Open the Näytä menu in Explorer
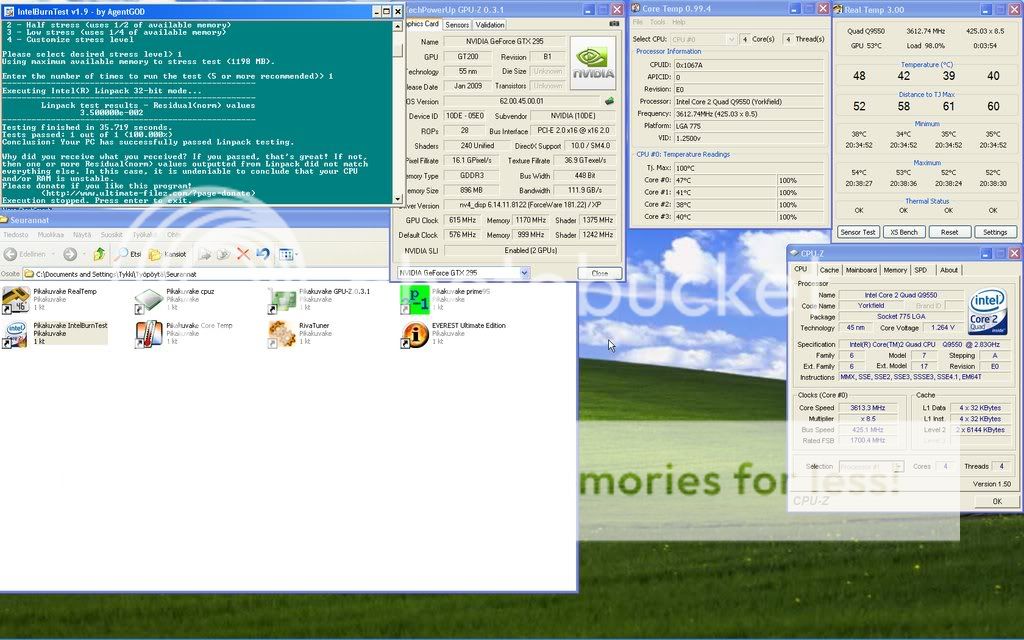This screenshot has height=640, width=1024. click(82, 234)
